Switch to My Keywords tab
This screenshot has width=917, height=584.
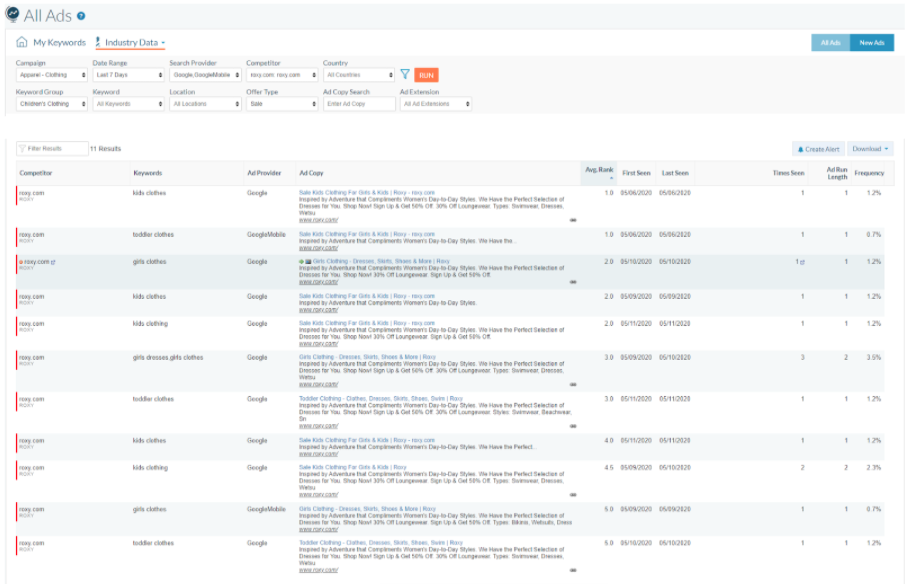(59, 42)
